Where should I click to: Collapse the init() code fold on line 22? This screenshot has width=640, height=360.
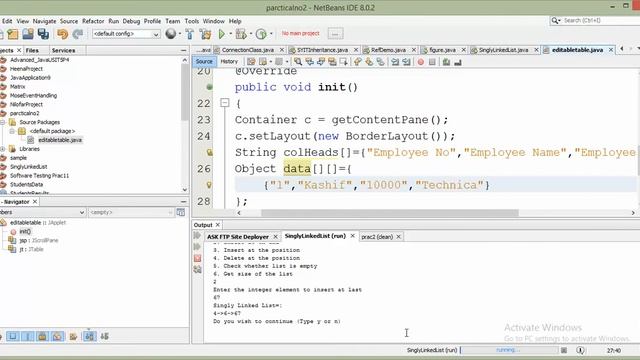tap(224, 102)
